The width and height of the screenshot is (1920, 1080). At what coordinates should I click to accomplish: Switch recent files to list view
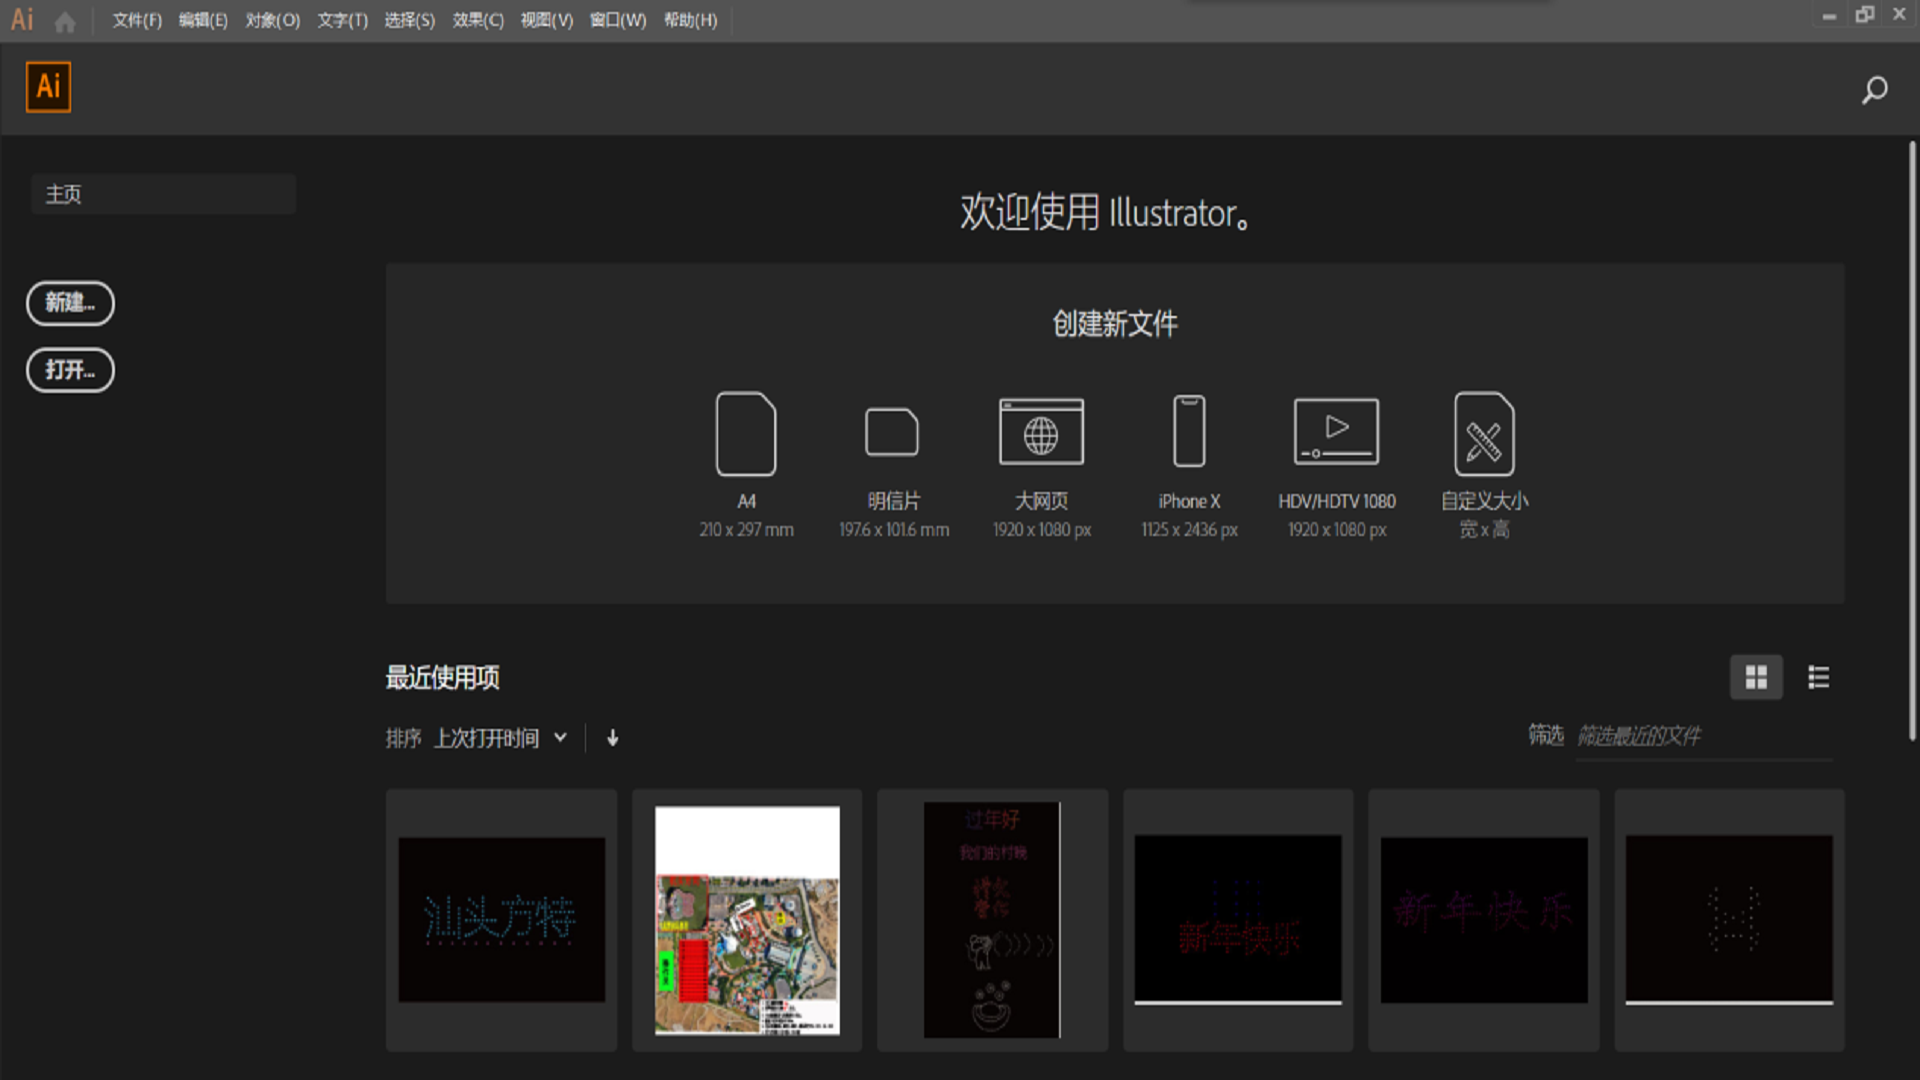pyautogui.click(x=1818, y=678)
